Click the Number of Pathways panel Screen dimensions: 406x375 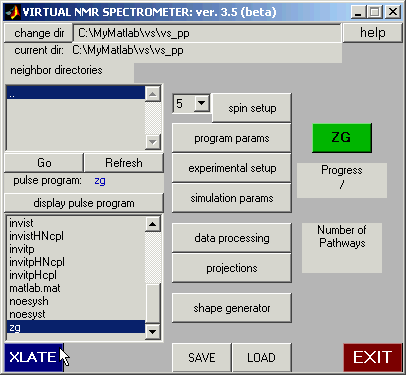click(x=342, y=248)
